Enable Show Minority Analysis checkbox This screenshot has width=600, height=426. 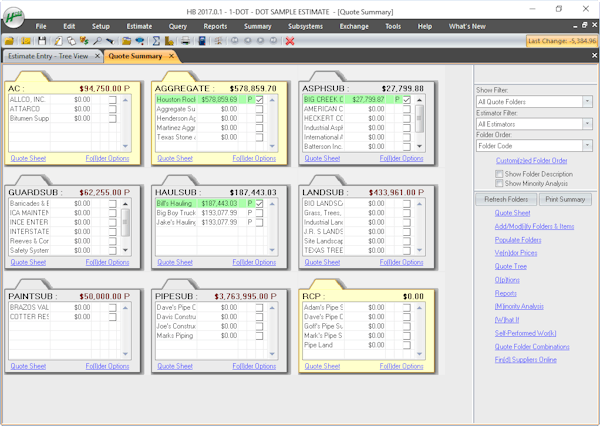[x=499, y=183]
